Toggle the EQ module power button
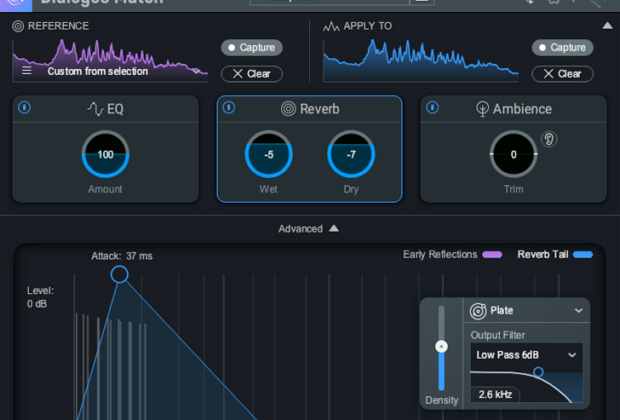The width and height of the screenshot is (620, 420). (24, 108)
